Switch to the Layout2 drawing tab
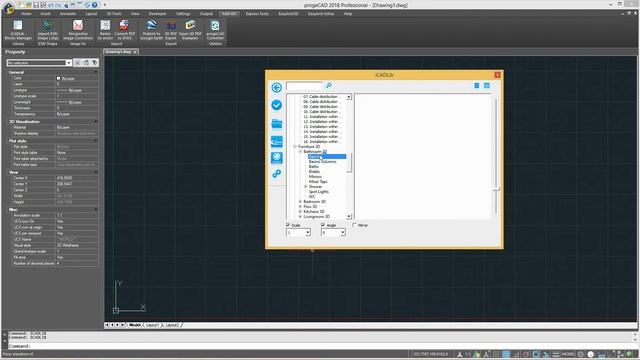 coord(172,325)
